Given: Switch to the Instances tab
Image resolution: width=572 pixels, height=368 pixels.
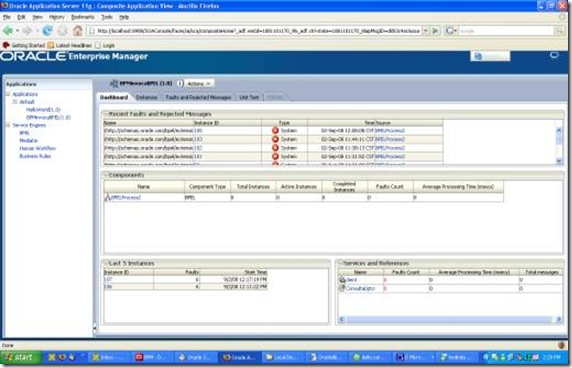Looking at the screenshot, I should (x=147, y=97).
